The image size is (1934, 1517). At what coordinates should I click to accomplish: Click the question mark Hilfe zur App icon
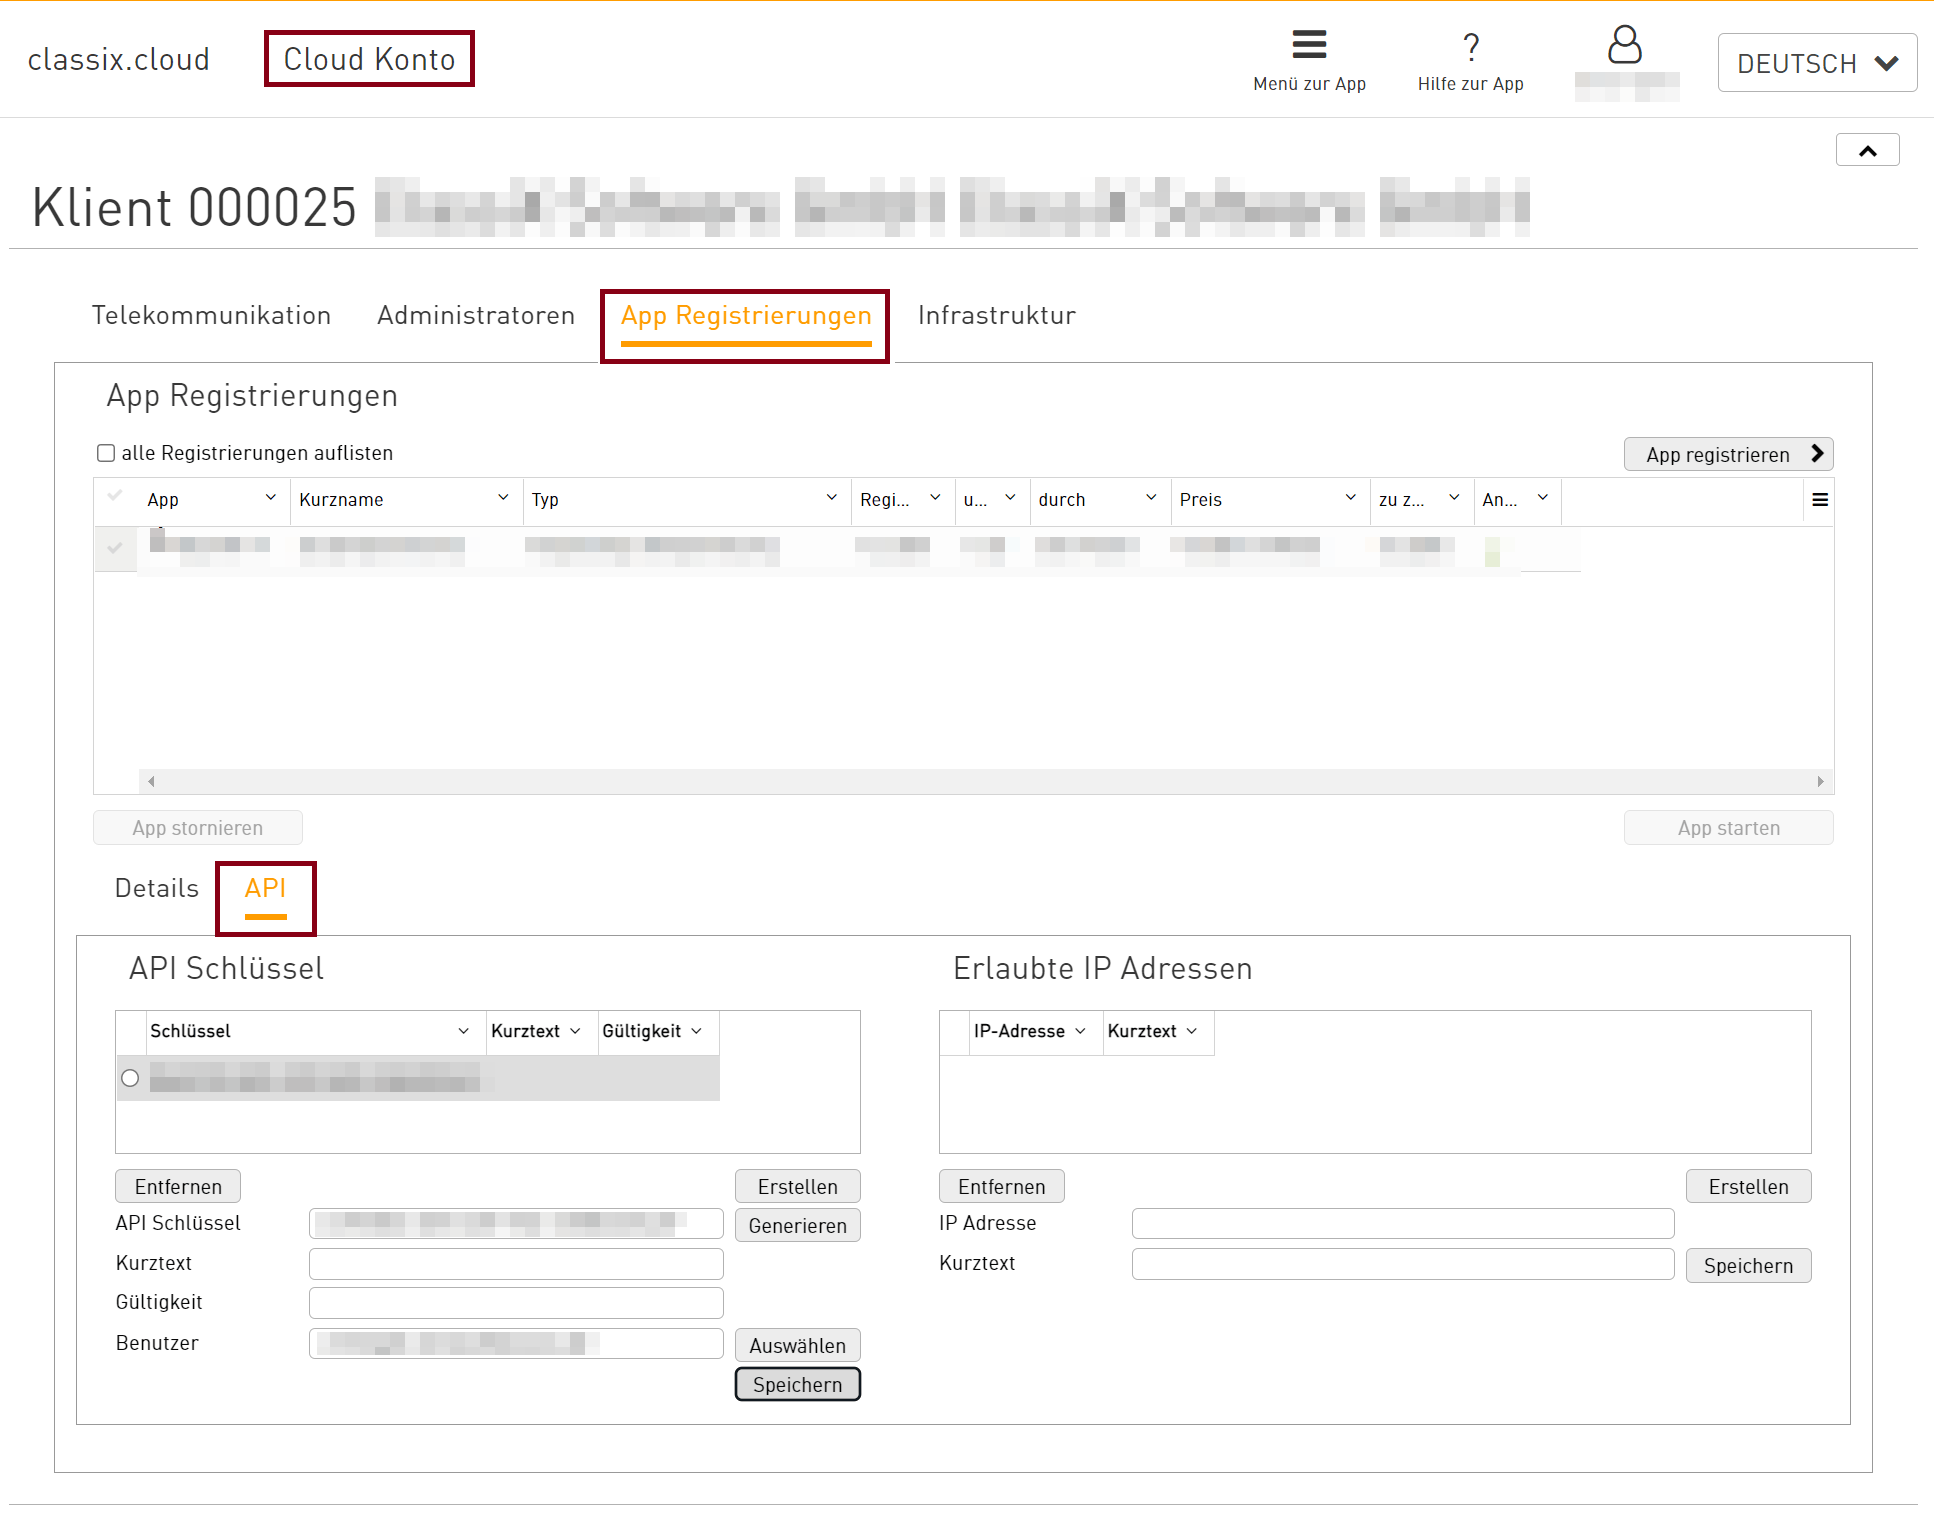pos(1470,47)
